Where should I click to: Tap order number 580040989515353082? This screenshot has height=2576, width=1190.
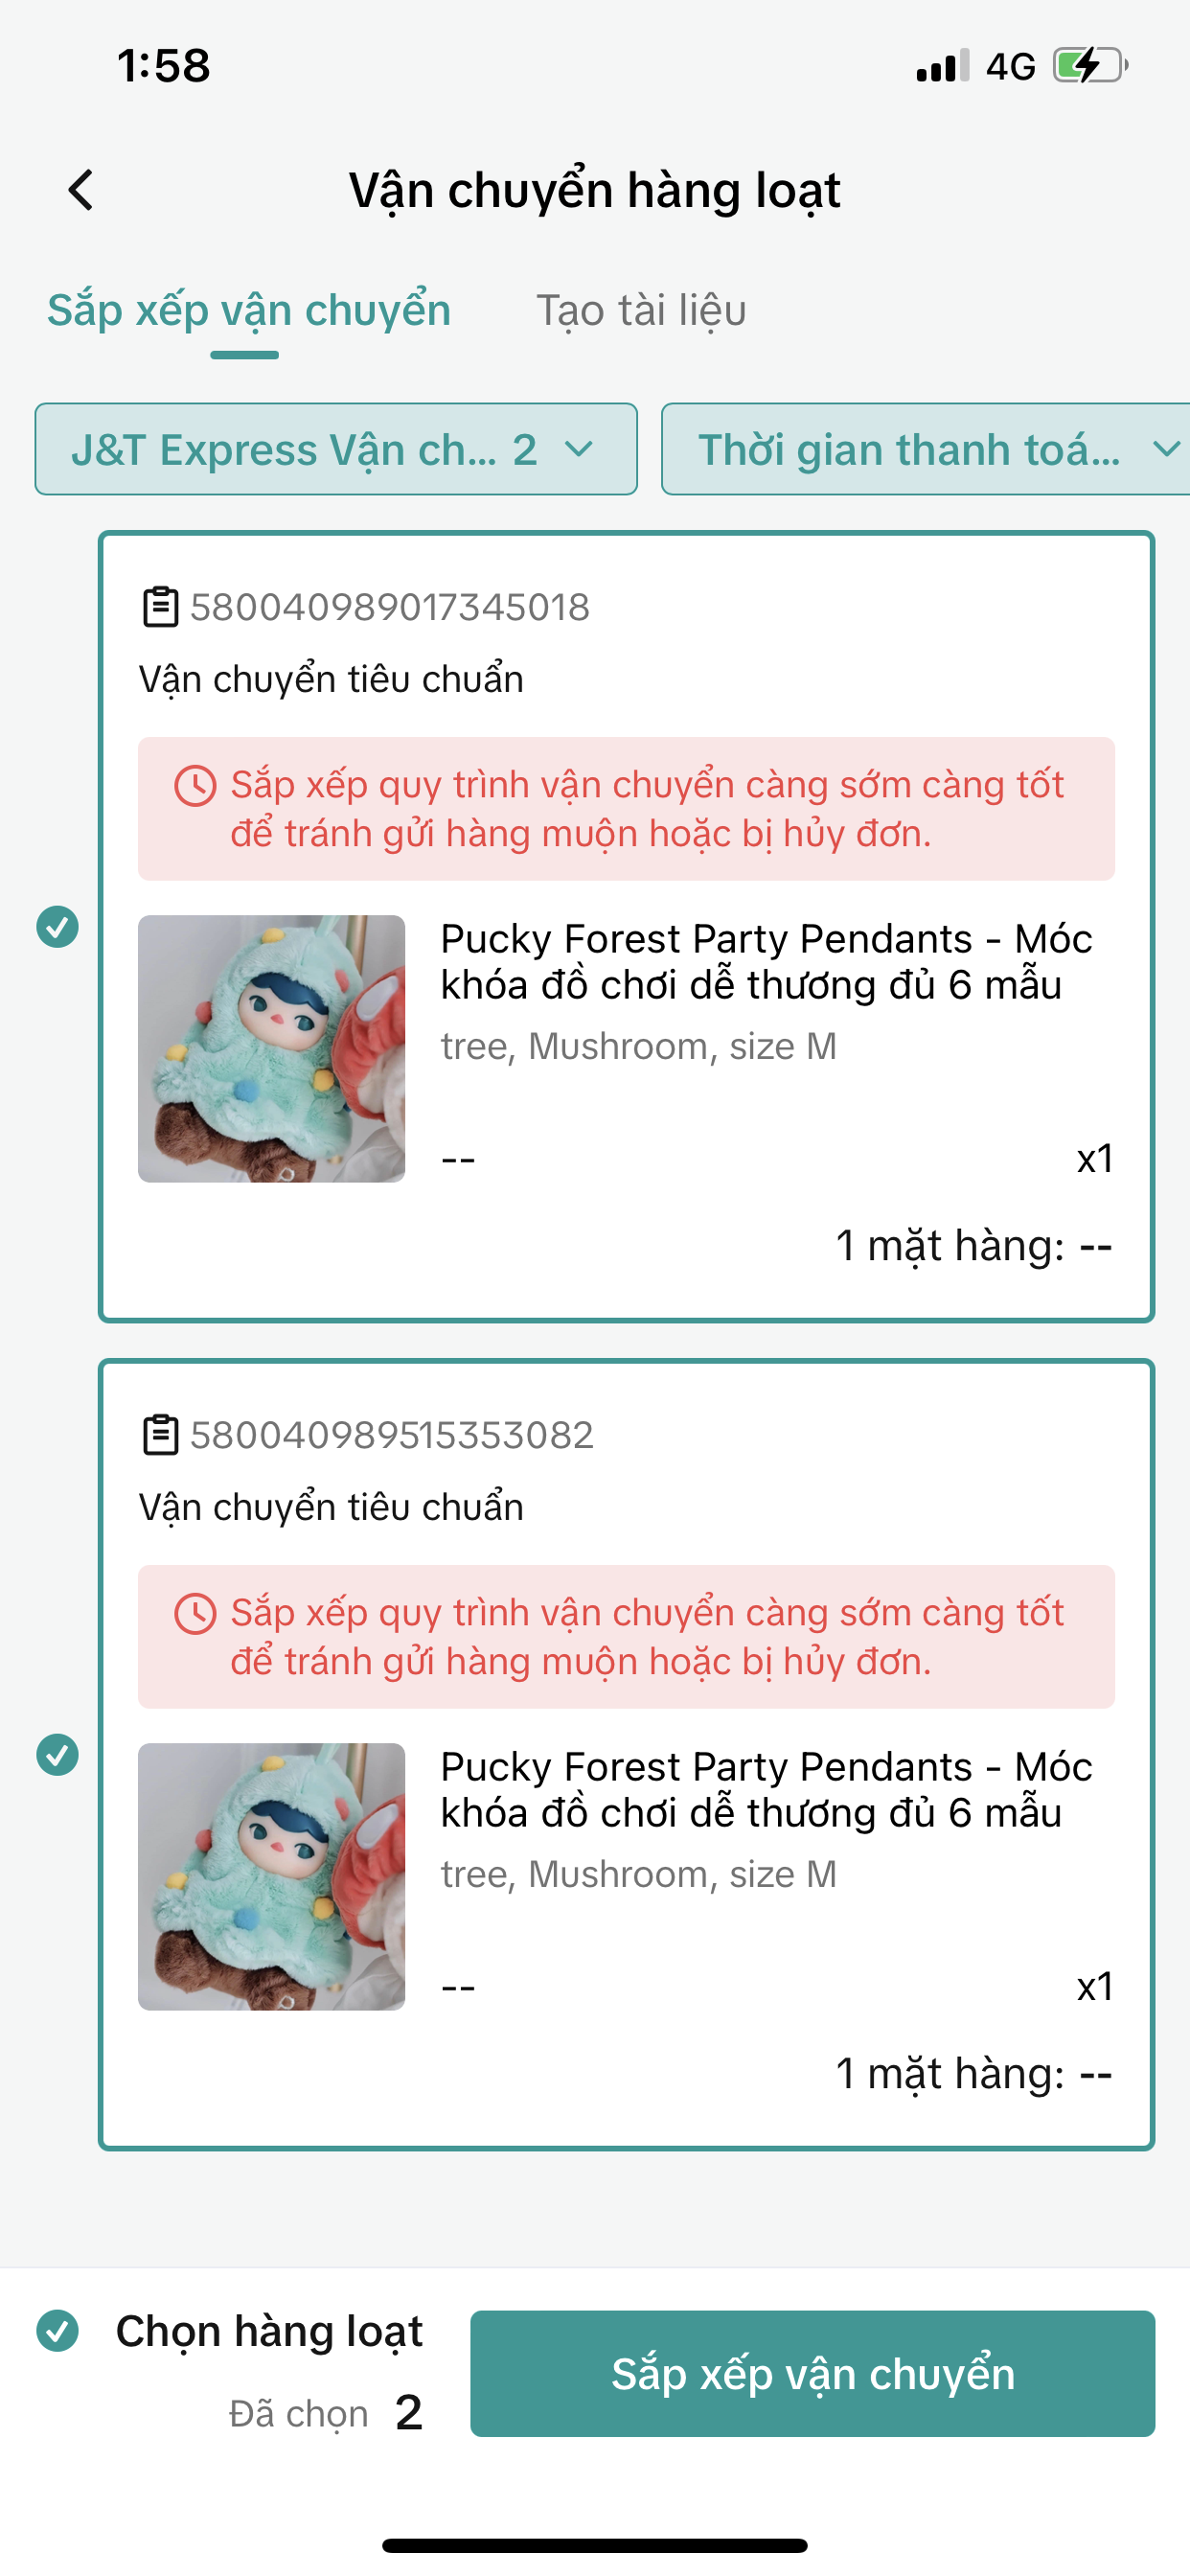[392, 1435]
